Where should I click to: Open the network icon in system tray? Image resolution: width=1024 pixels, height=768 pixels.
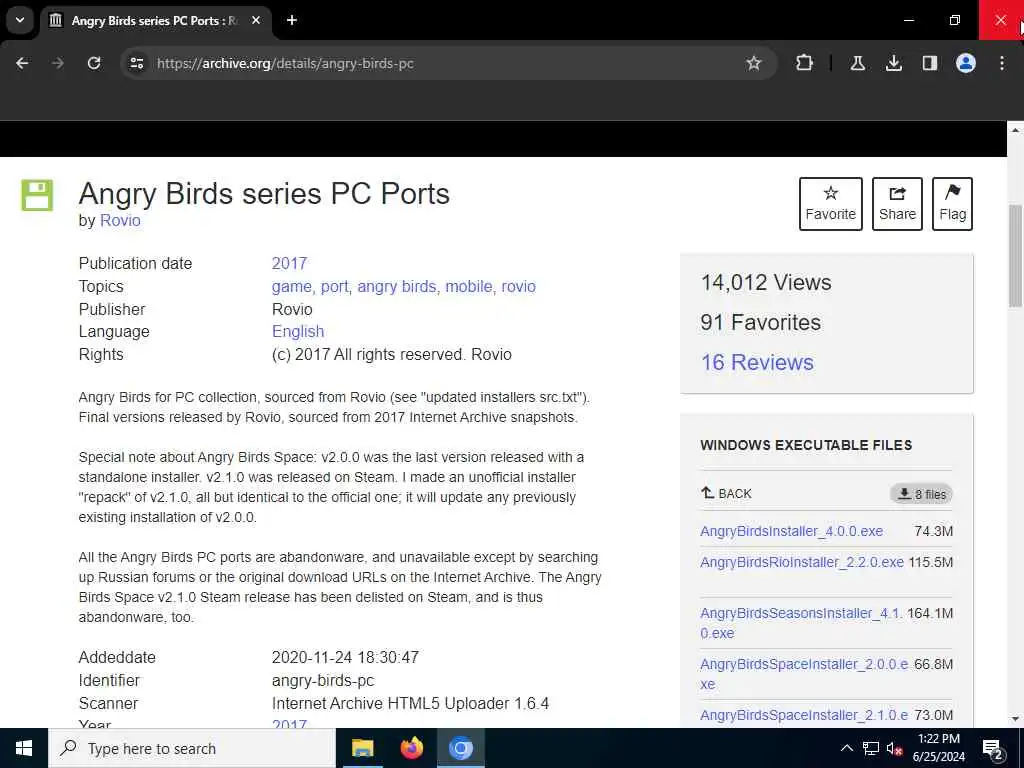tap(871, 748)
